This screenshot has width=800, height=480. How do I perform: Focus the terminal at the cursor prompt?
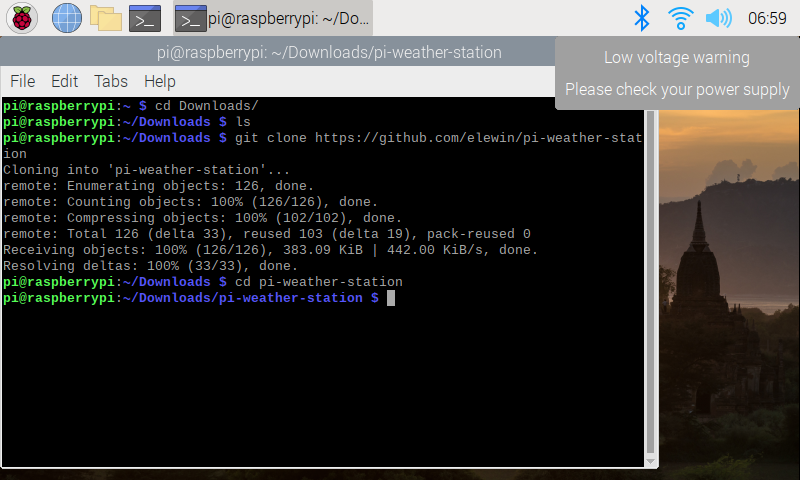tap(391, 298)
